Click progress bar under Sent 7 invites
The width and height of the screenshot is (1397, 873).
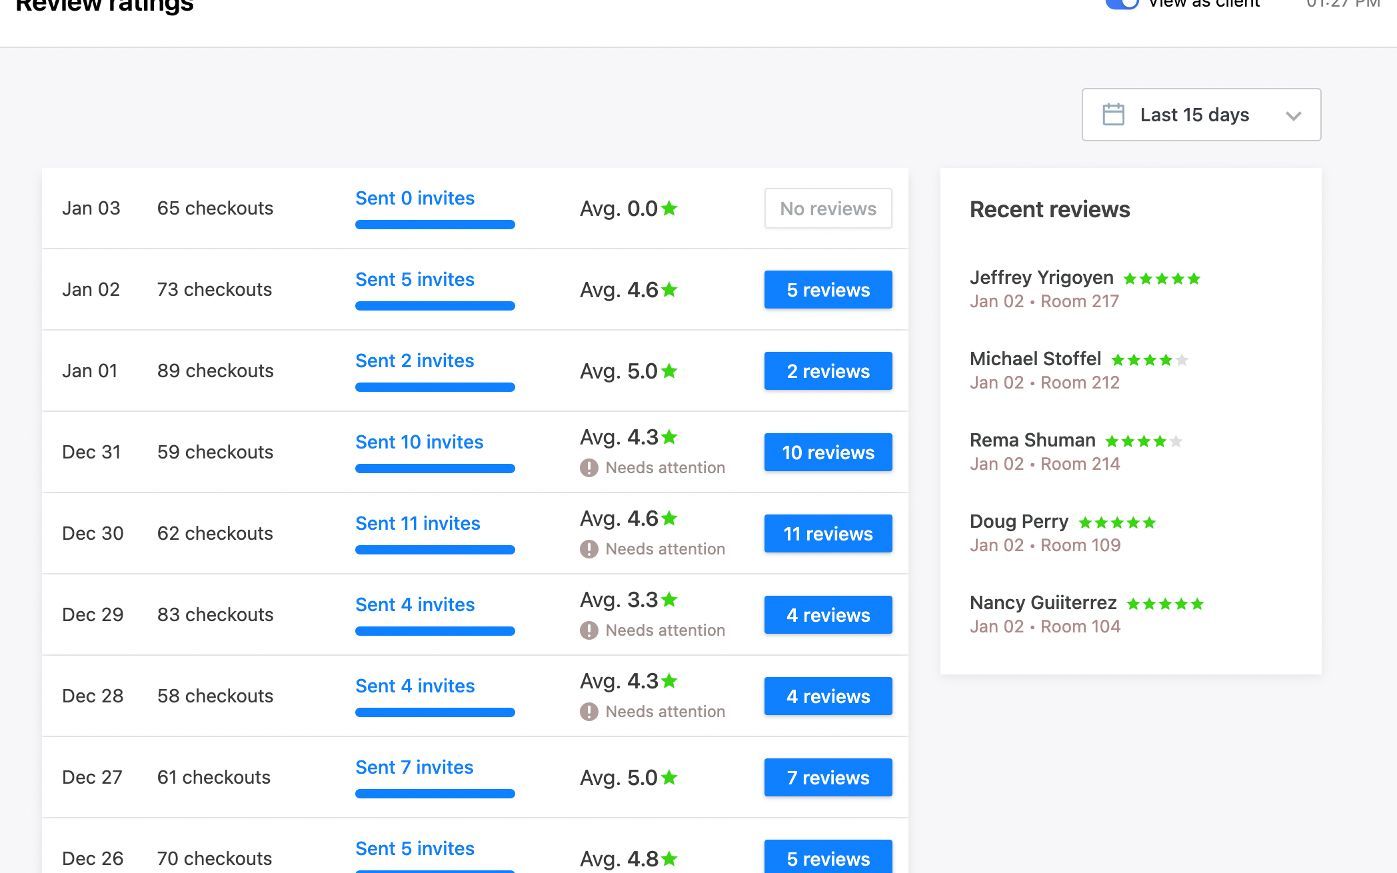coord(434,794)
